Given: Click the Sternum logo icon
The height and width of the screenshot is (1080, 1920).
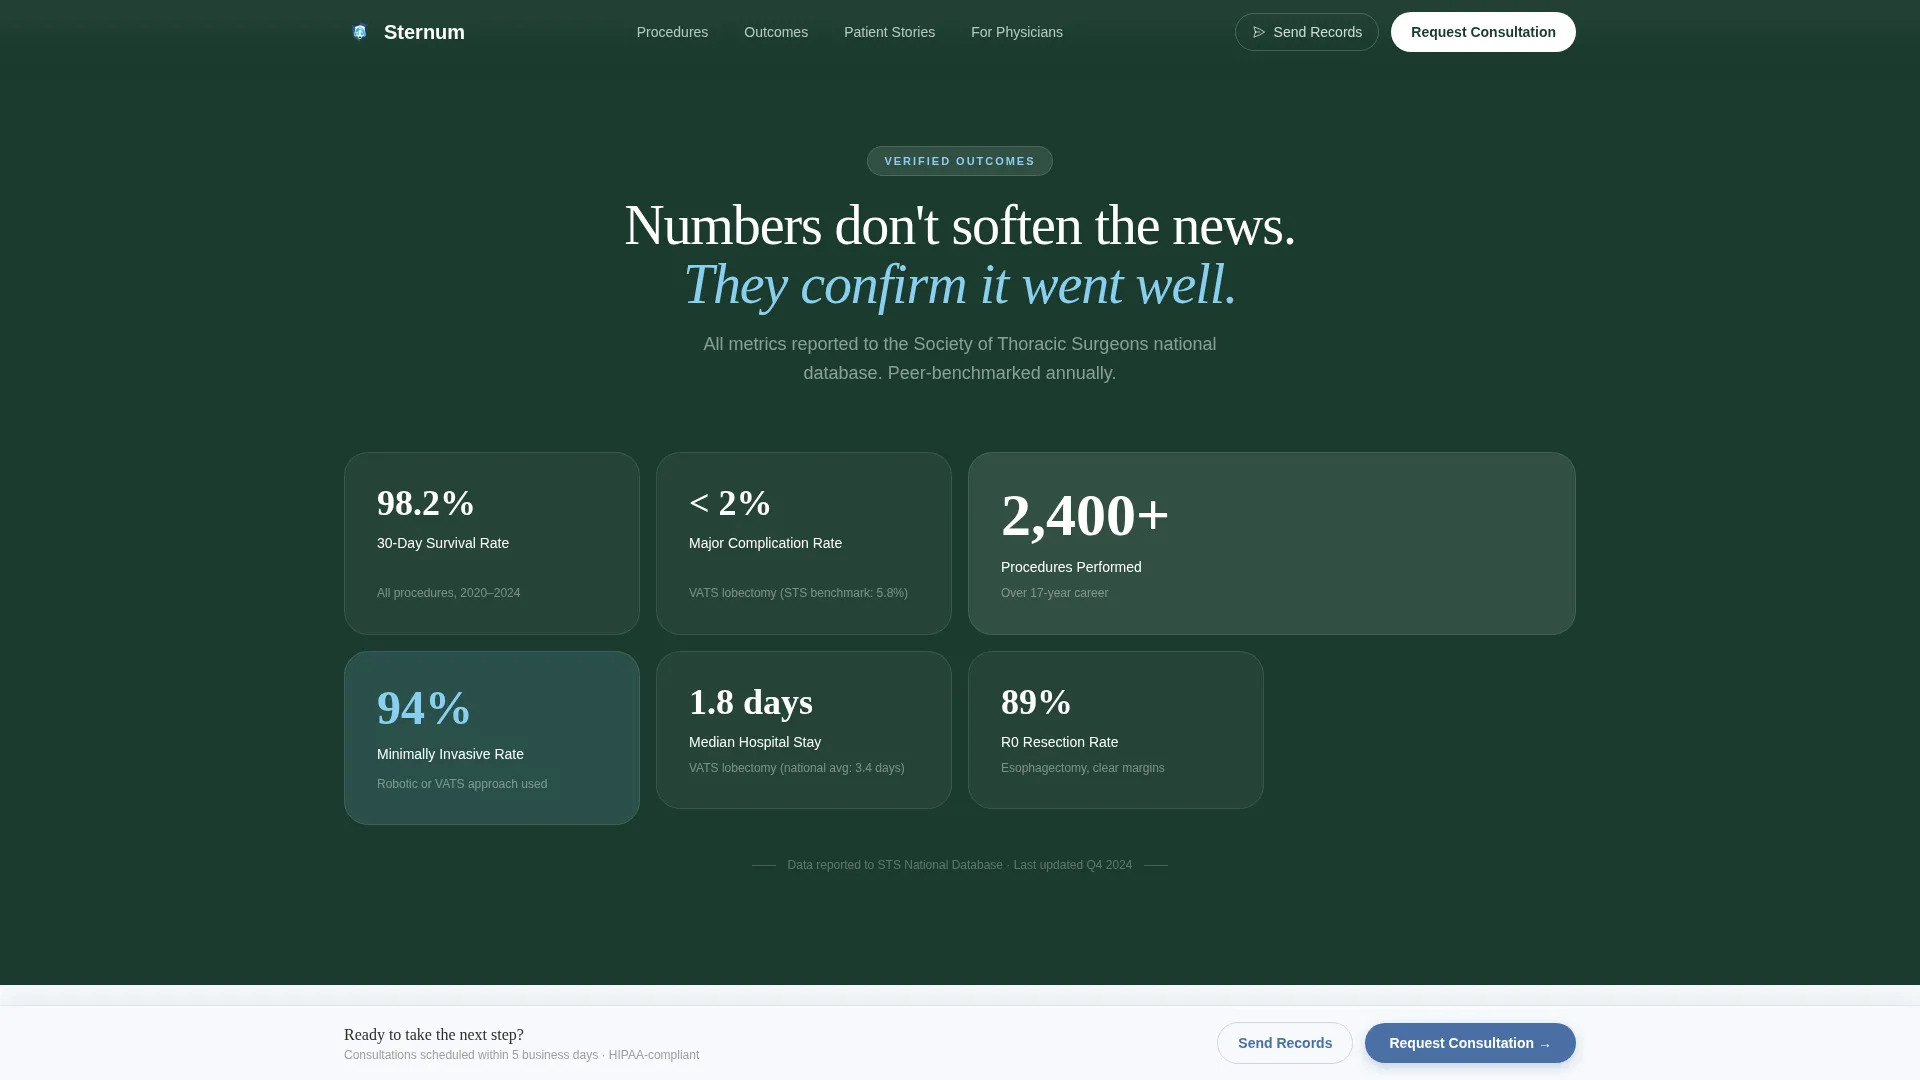Looking at the screenshot, I should (360, 32).
